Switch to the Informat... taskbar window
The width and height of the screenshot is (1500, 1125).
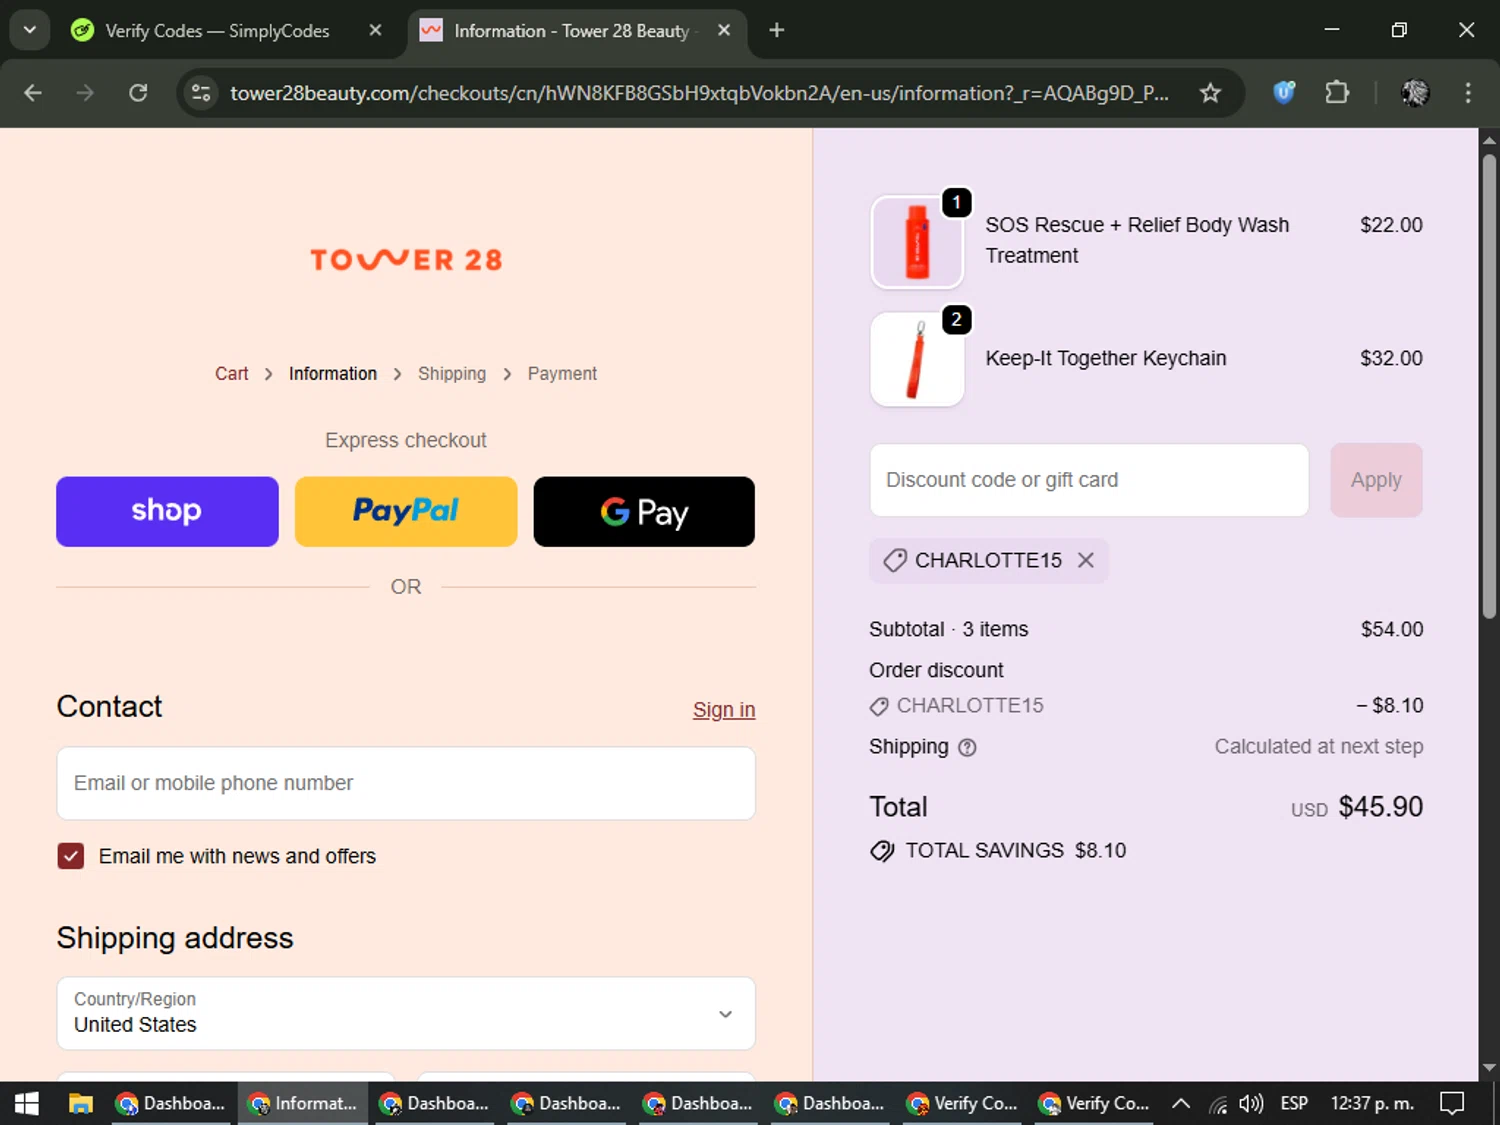click(304, 1103)
